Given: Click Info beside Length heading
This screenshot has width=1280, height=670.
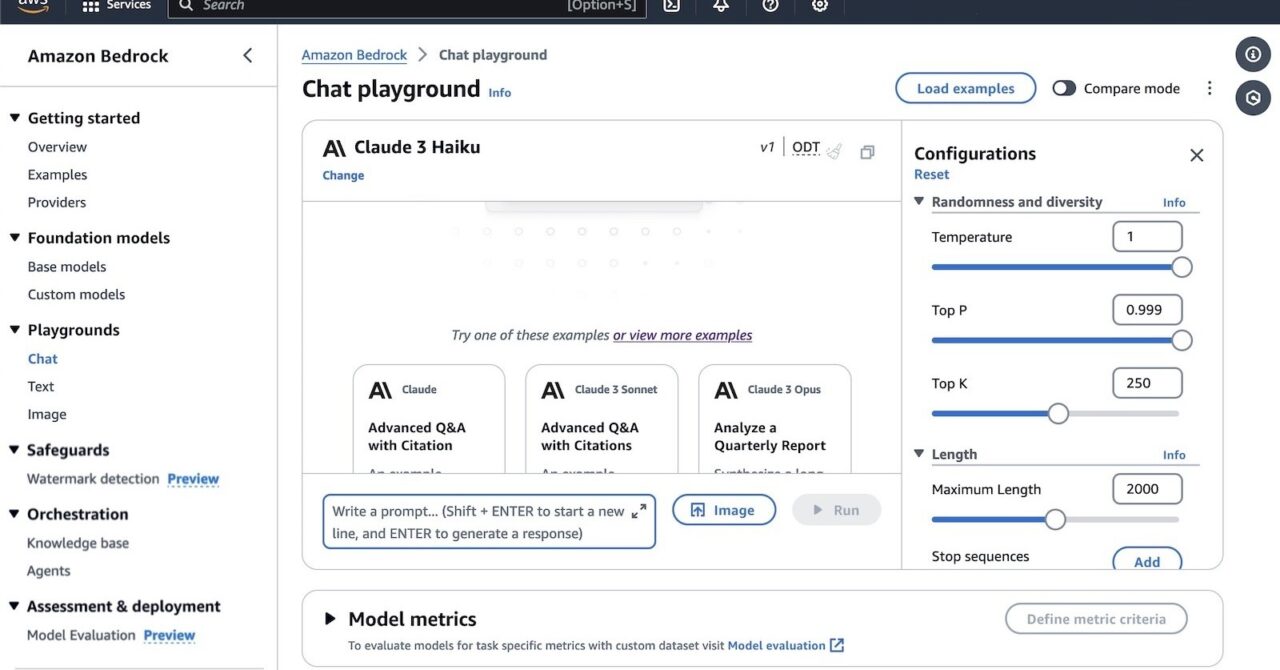Looking at the screenshot, I should (1174, 455).
